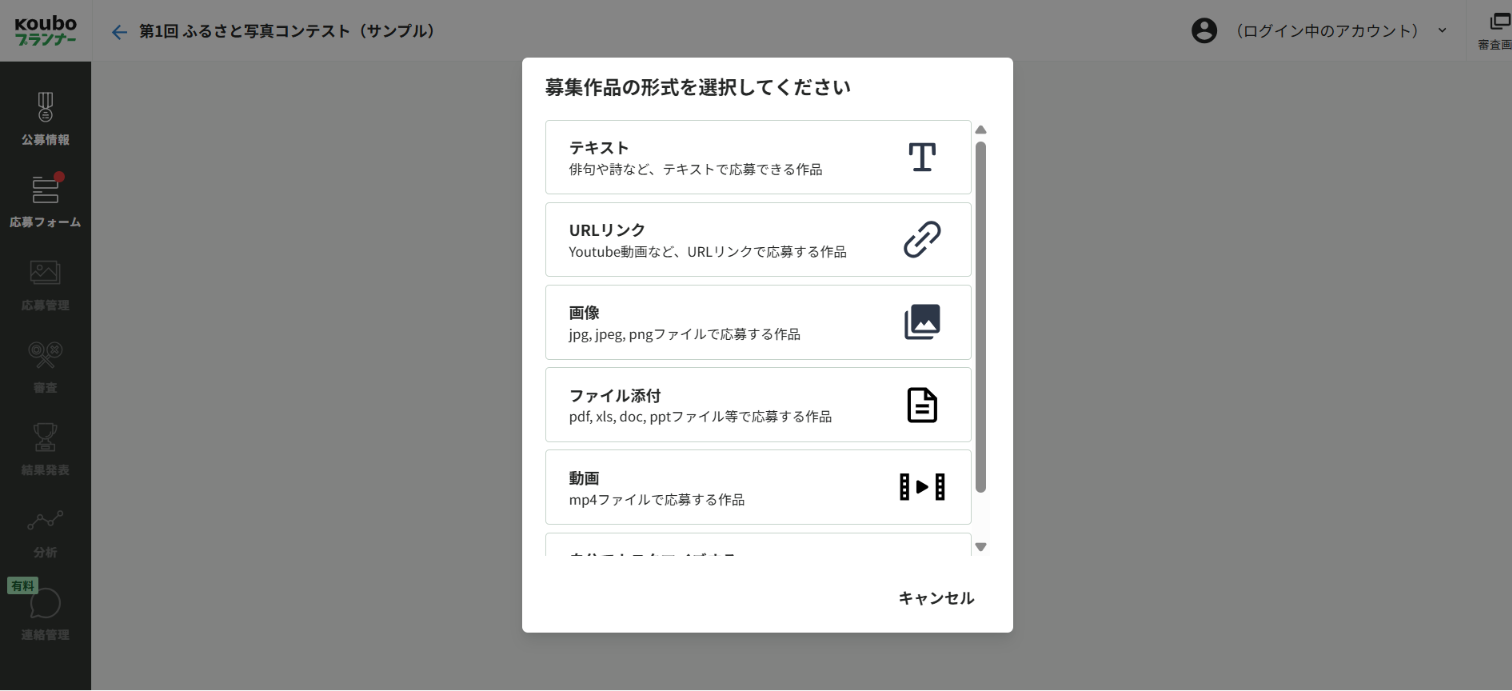Open the 連絡管理 sidebar section
The width and height of the screenshot is (1512, 691).
tap(45, 613)
